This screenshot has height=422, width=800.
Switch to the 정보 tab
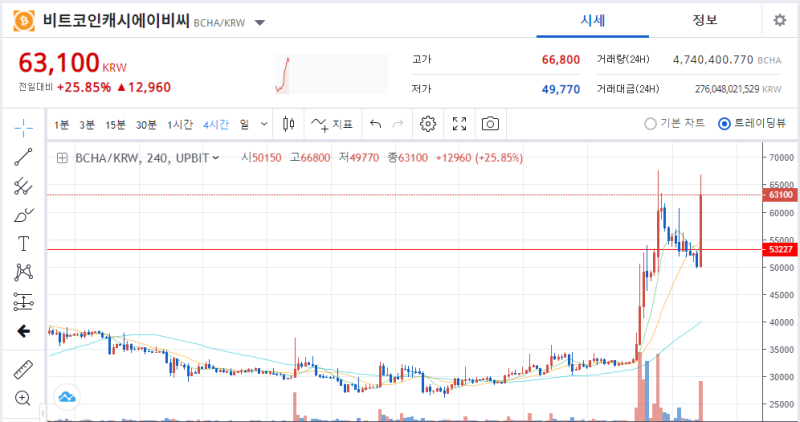[705, 20]
